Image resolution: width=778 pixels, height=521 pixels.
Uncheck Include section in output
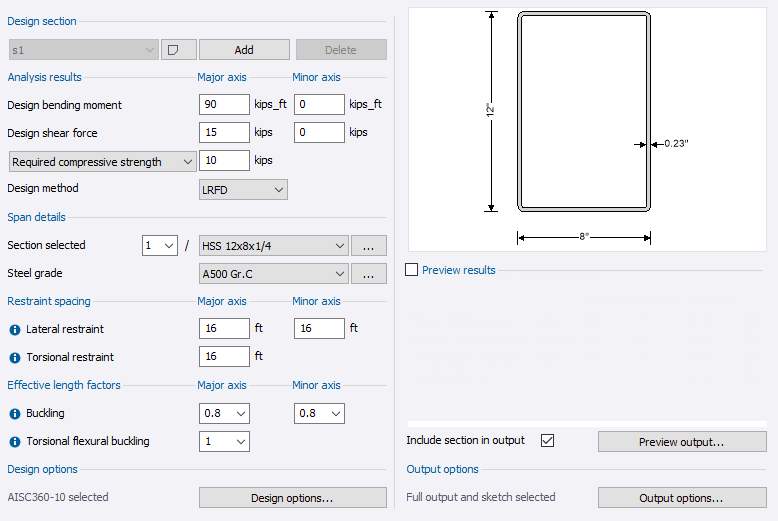click(x=547, y=441)
